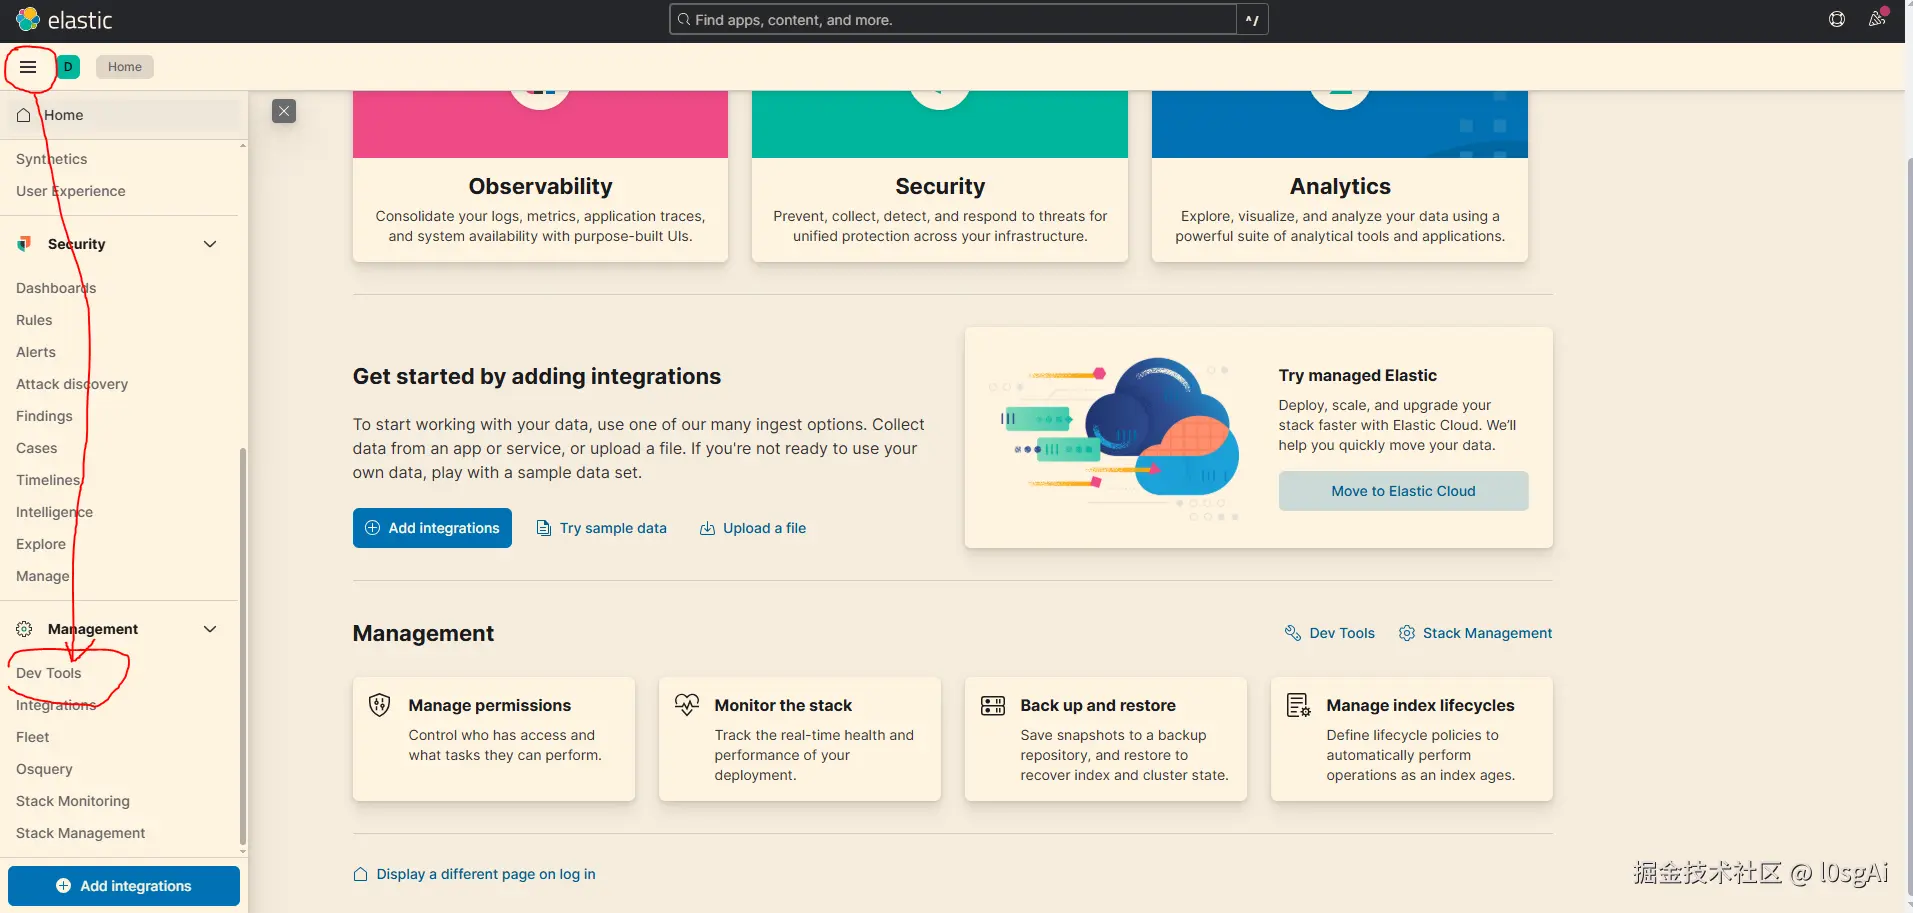Open Findings in the sidebar
The image size is (1913, 913).
[44, 416]
